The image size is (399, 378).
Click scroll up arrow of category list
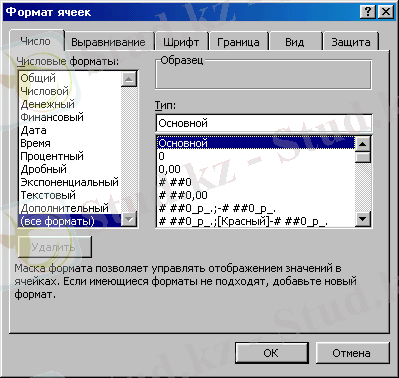pyautogui.click(x=129, y=79)
